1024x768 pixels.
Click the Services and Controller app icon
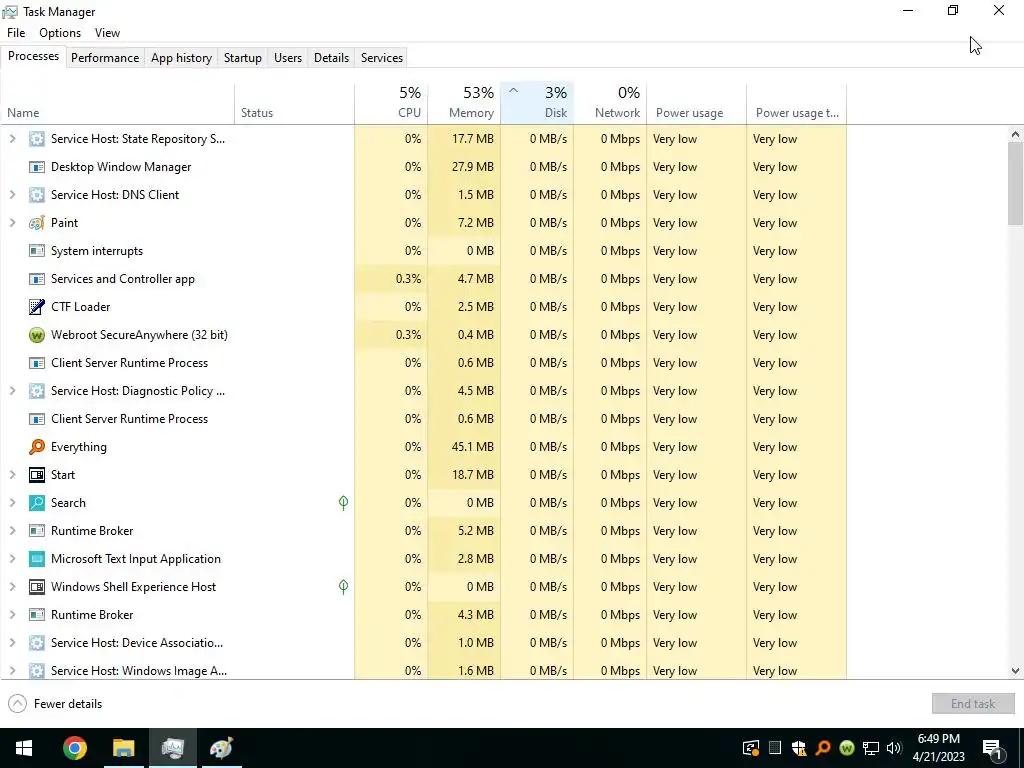pyautogui.click(x=37, y=279)
